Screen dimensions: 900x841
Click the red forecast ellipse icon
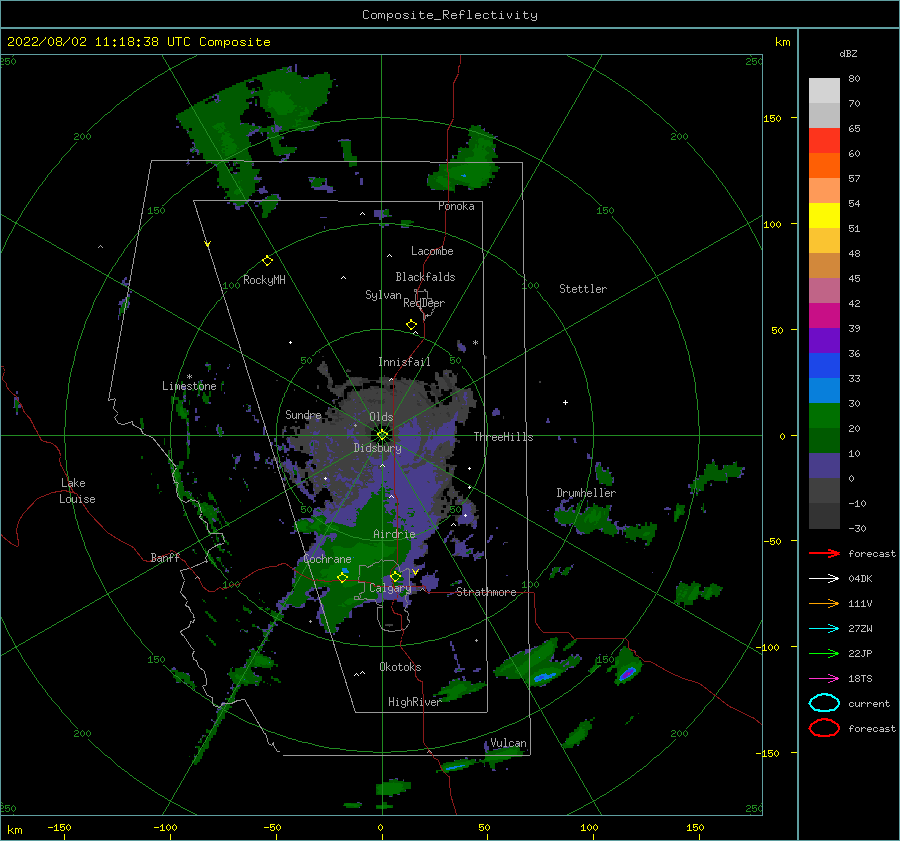pos(824,728)
